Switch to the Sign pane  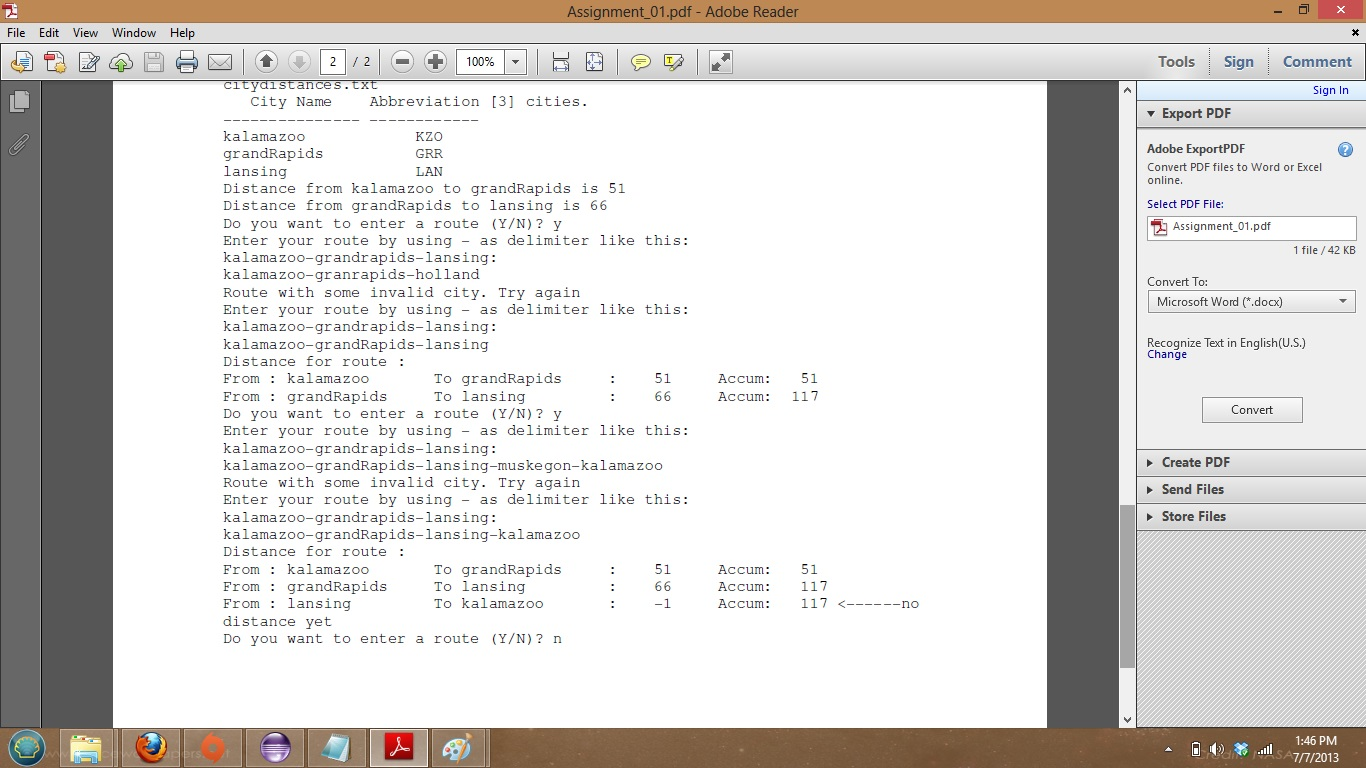(1238, 62)
